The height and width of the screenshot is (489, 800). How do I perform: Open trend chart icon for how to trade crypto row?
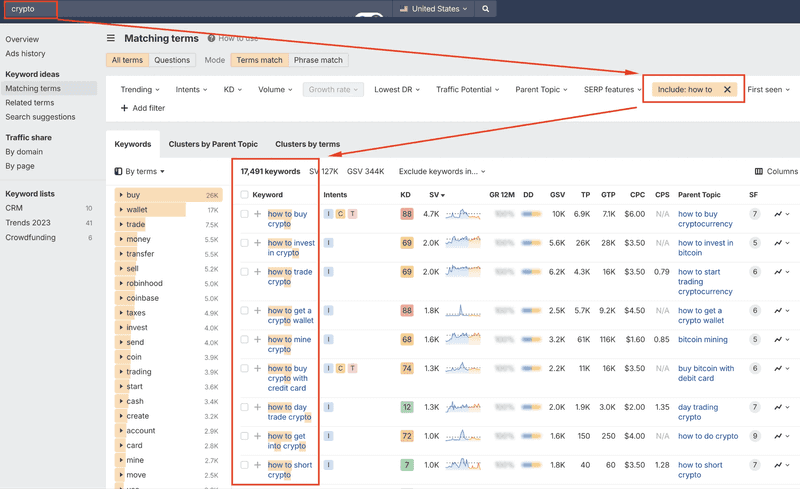coord(778,272)
